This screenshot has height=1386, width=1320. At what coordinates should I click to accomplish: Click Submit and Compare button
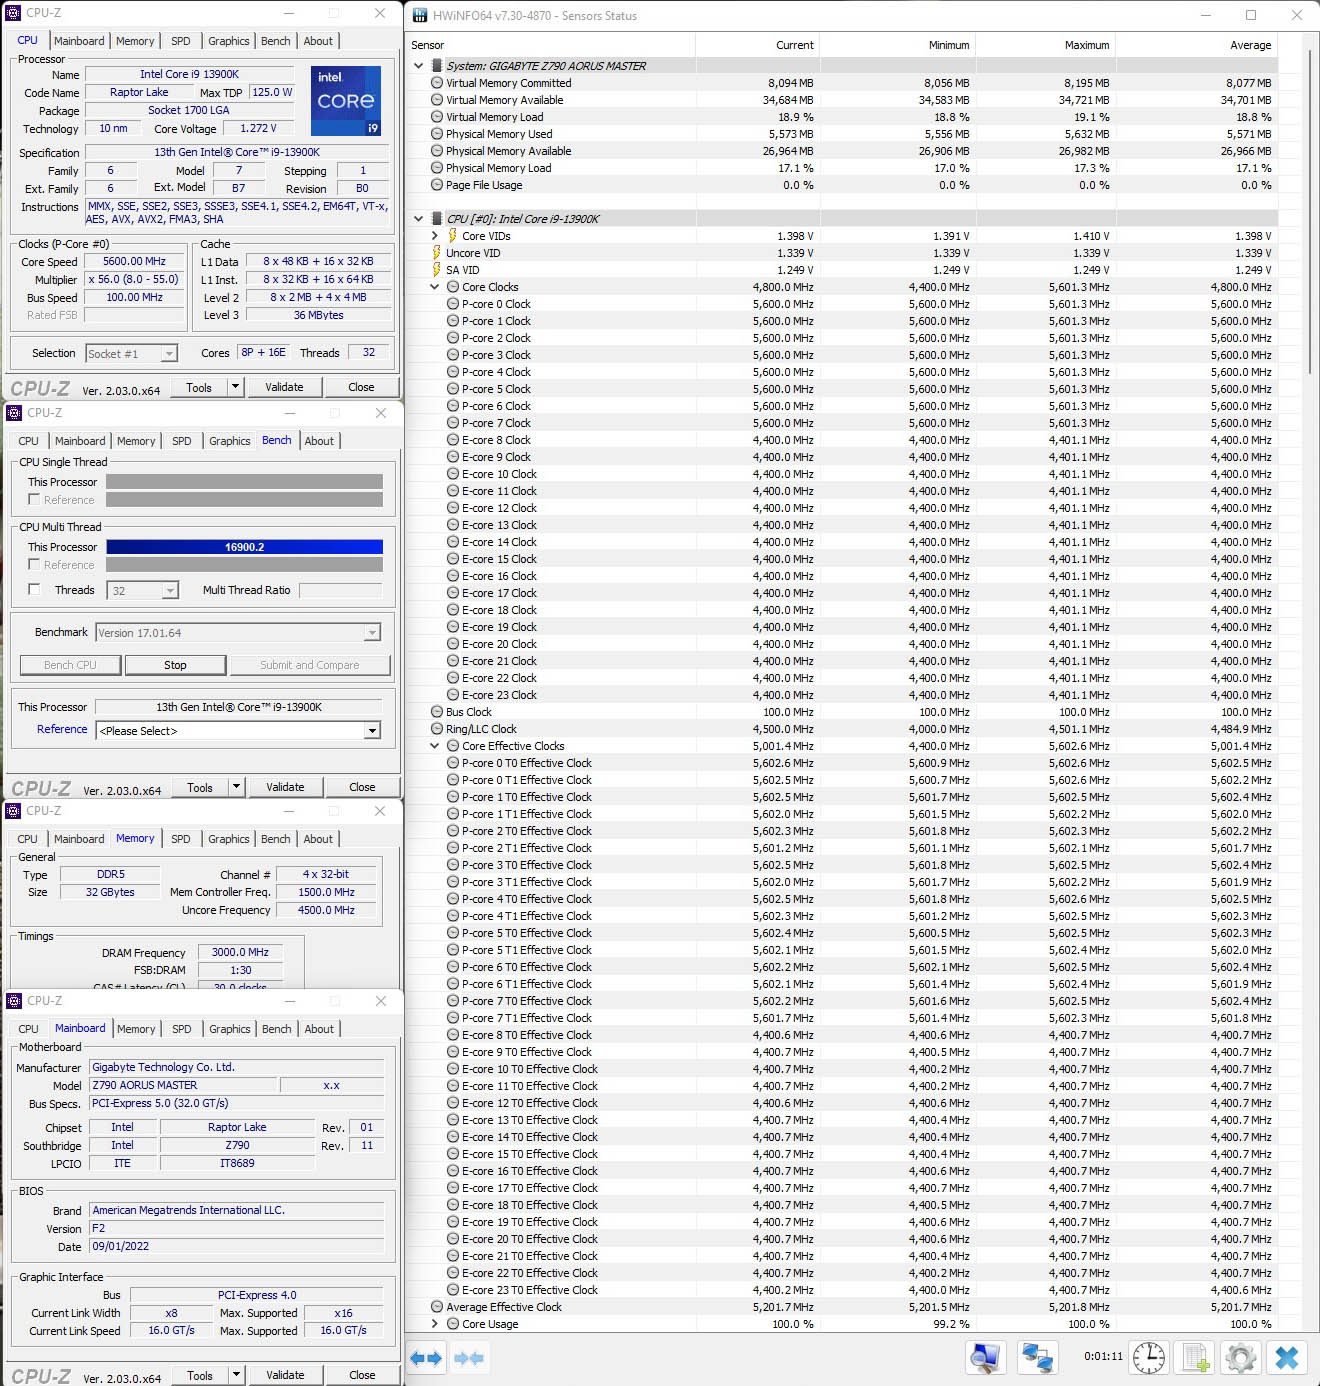tap(309, 665)
